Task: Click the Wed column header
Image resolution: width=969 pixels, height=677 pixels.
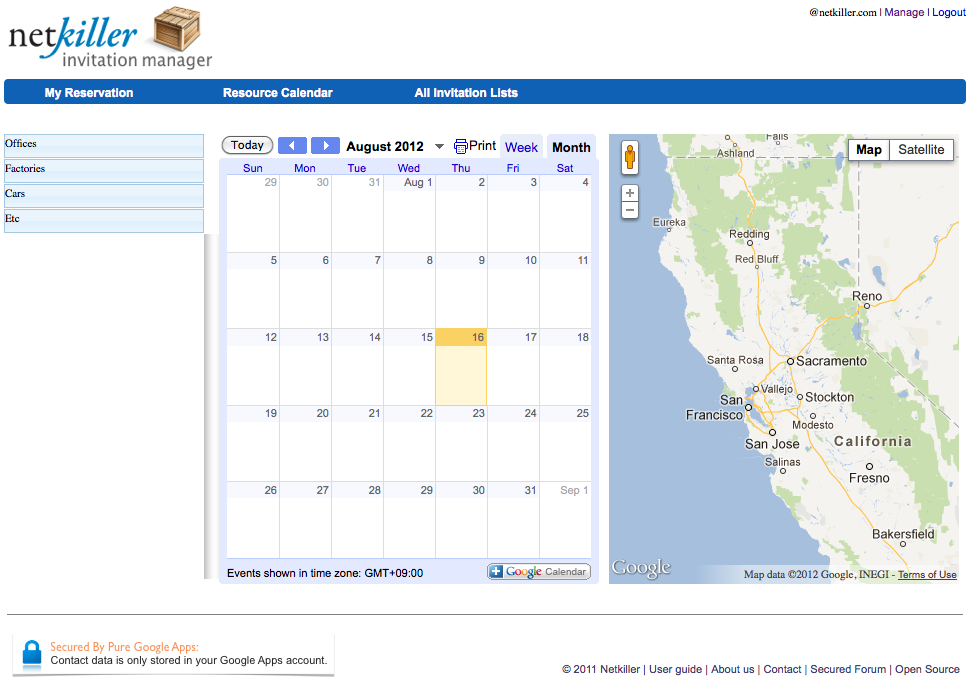Action: (x=408, y=168)
